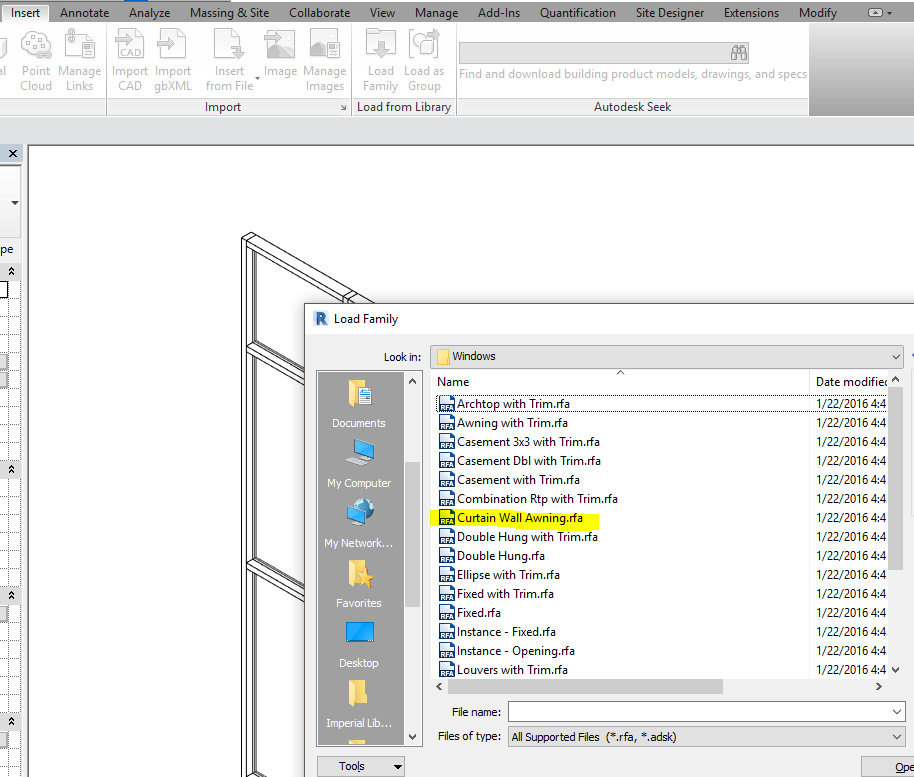The width and height of the screenshot is (914, 777).
Task: Open Manage Links from the ribbon
Action: (x=80, y=58)
